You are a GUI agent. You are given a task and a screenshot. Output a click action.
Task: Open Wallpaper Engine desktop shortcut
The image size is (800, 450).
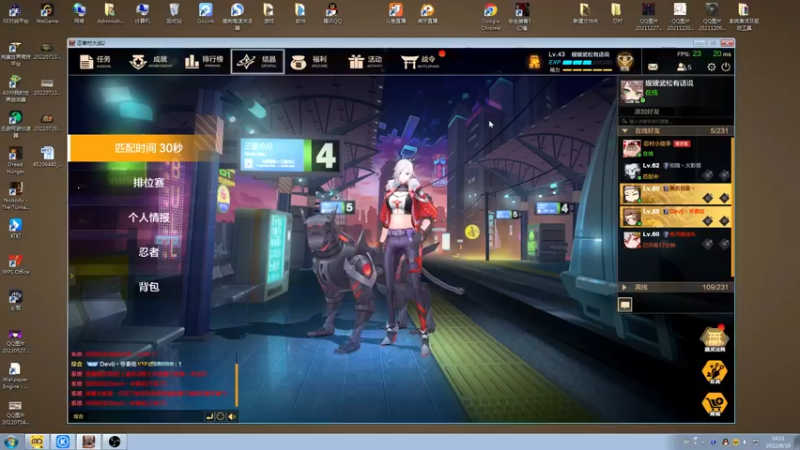pyautogui.click(x=15, y=377)
